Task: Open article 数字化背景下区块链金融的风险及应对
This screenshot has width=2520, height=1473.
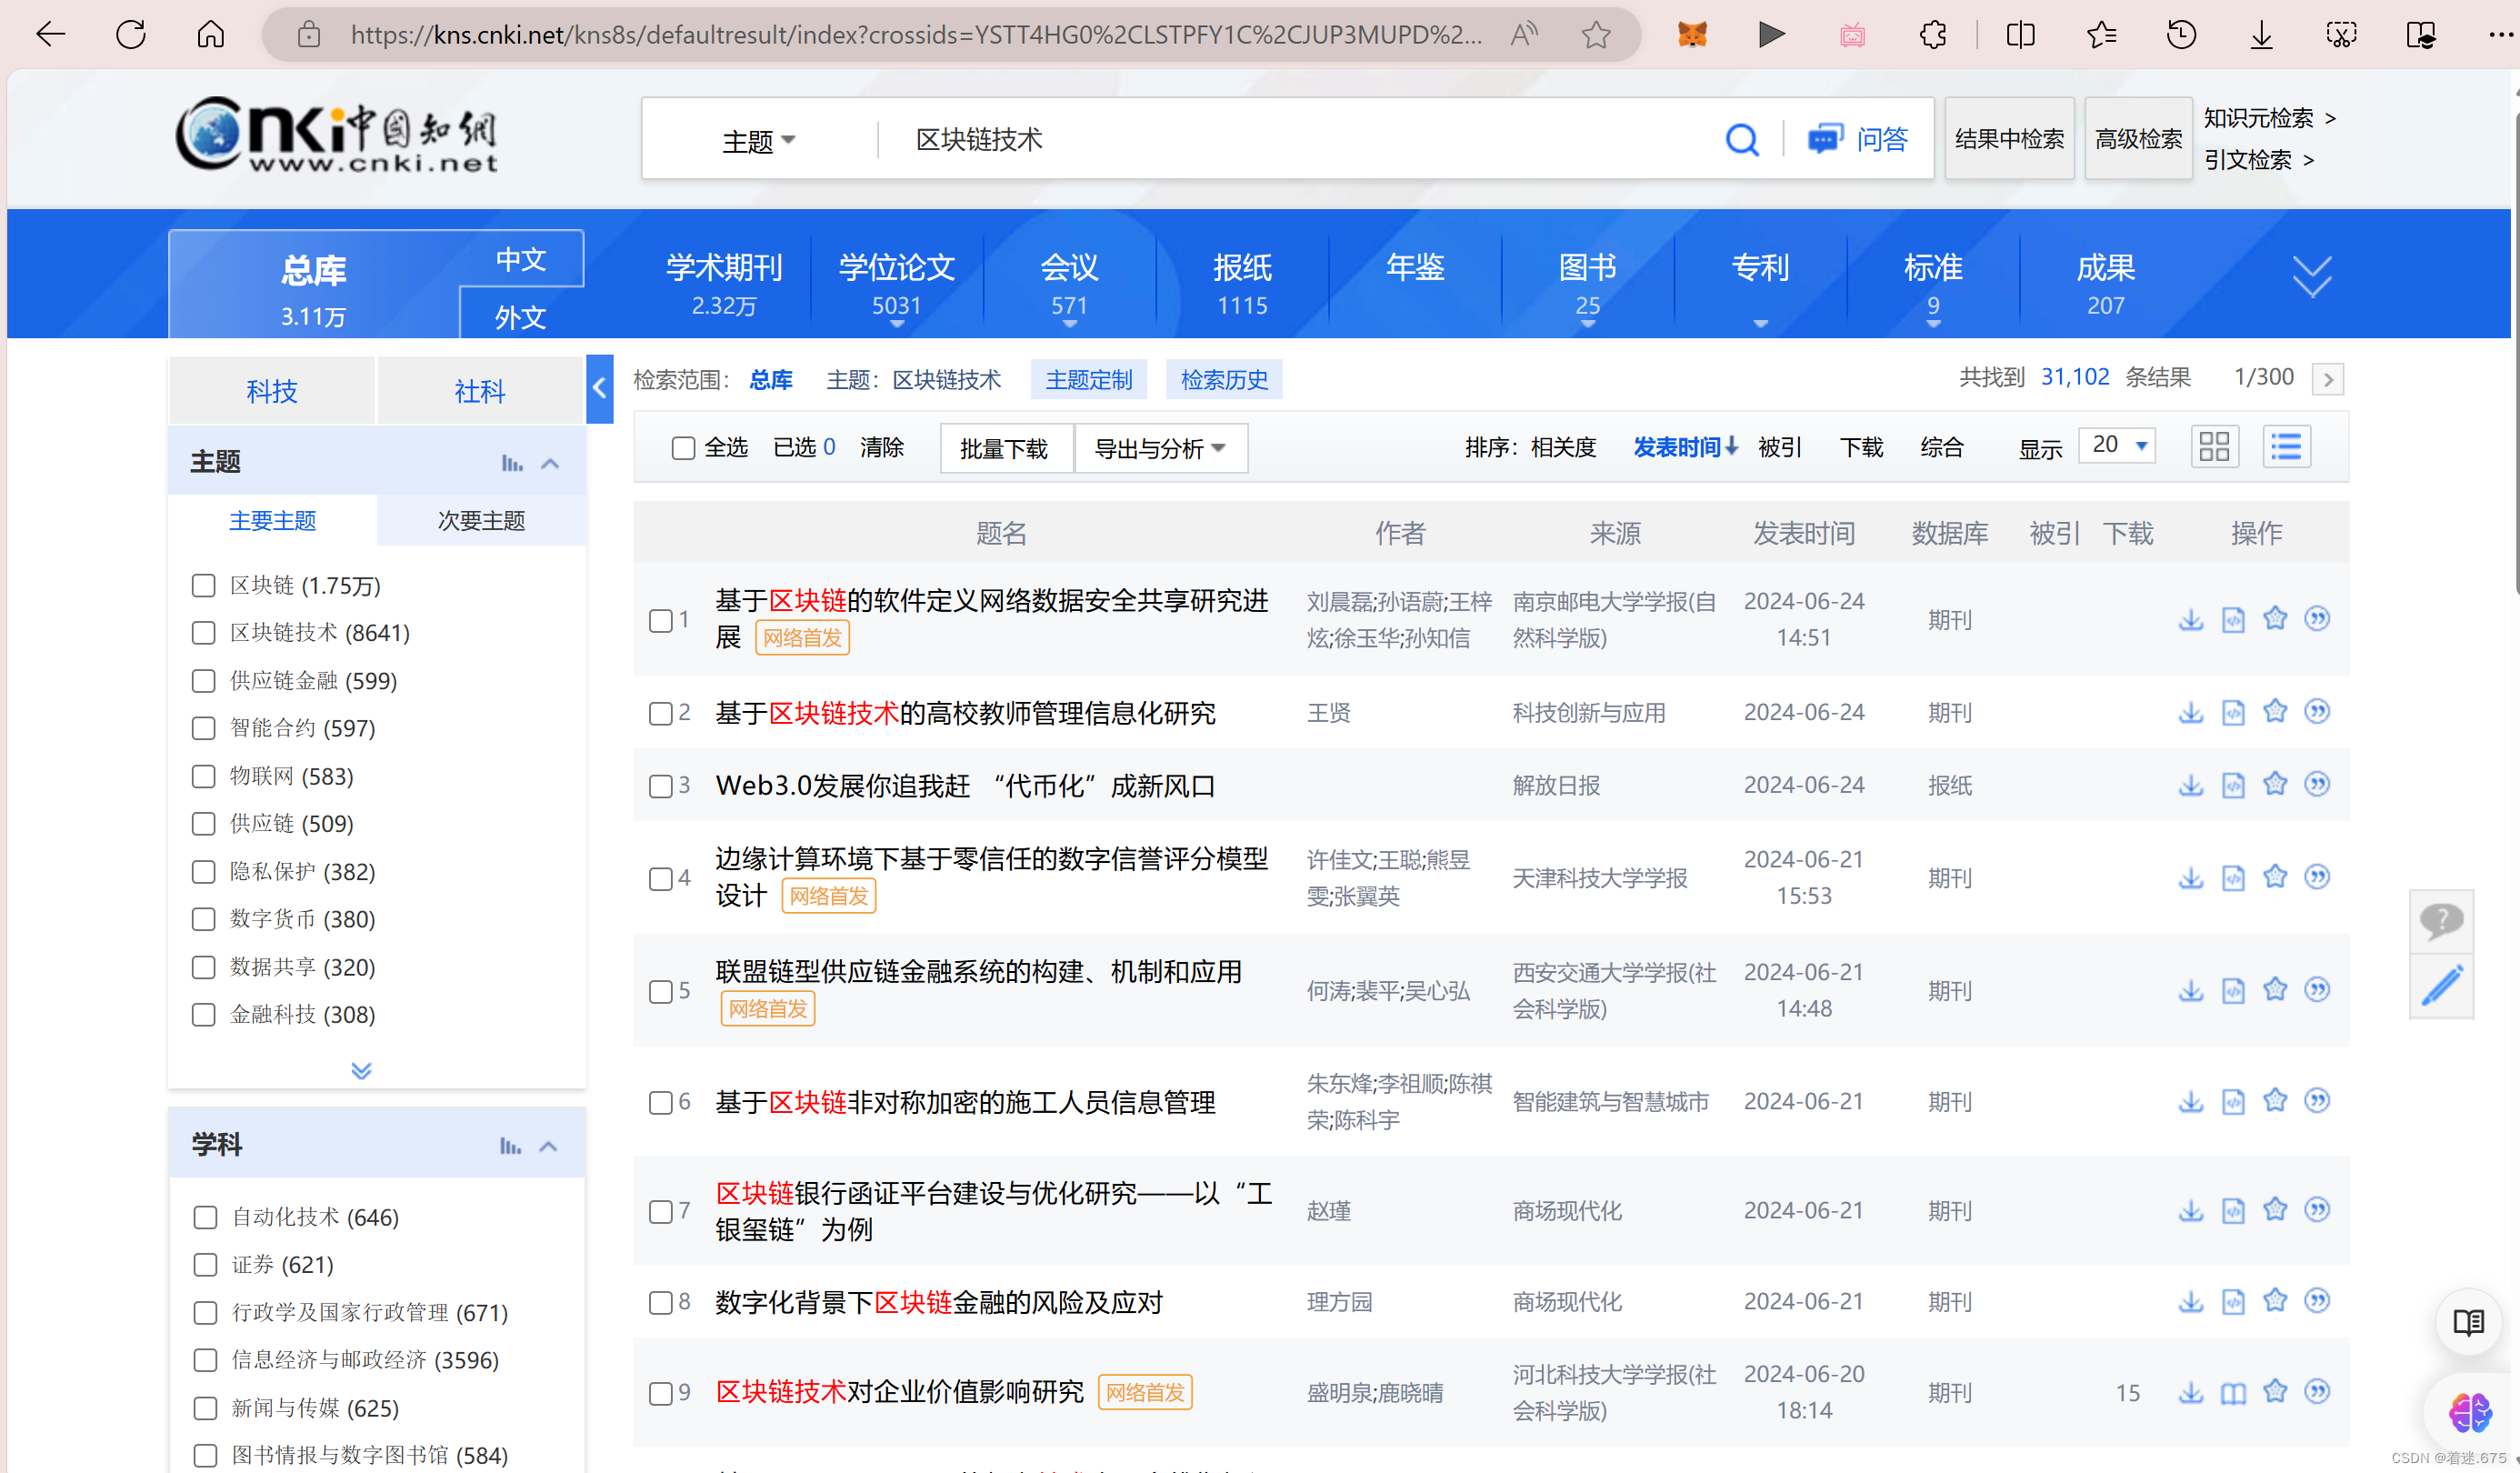Action: [938, 1302]
